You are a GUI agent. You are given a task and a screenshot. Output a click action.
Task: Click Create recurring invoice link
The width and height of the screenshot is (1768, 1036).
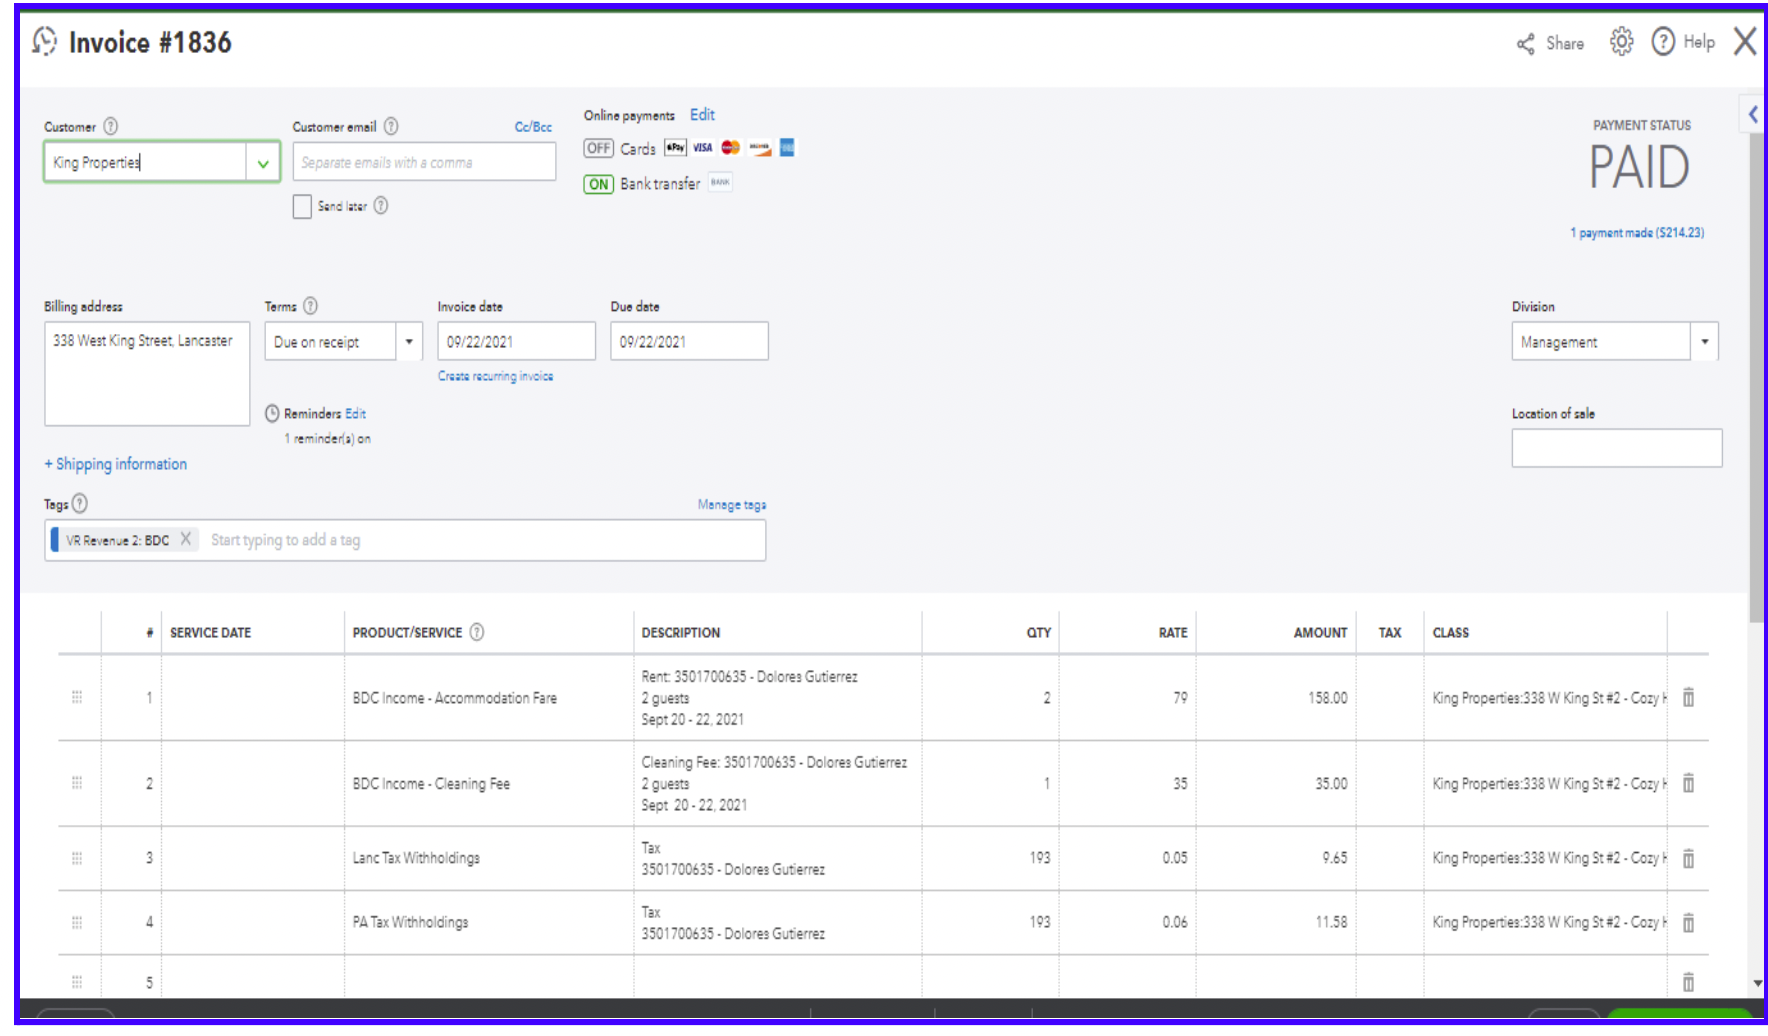tap(495, 376)
